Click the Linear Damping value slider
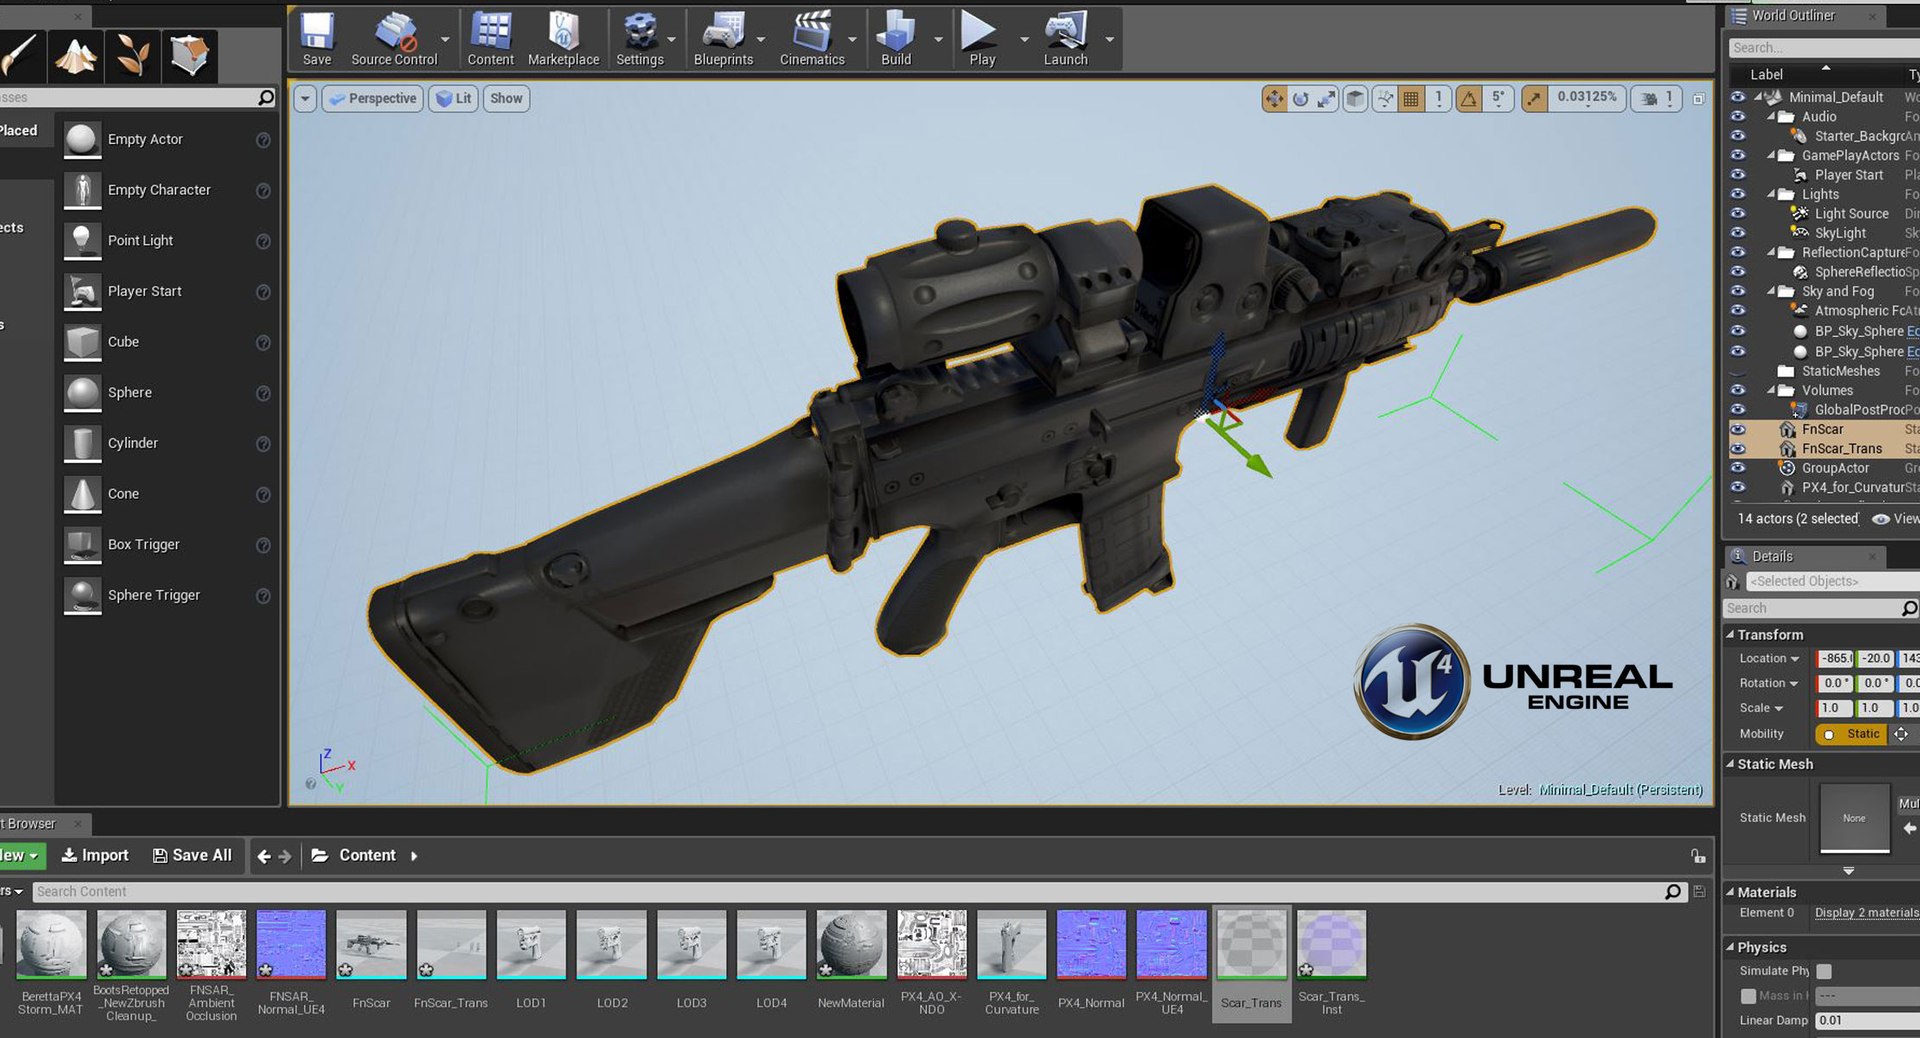Viewport: 1920px width, 1038px height. (1867, 1021)
